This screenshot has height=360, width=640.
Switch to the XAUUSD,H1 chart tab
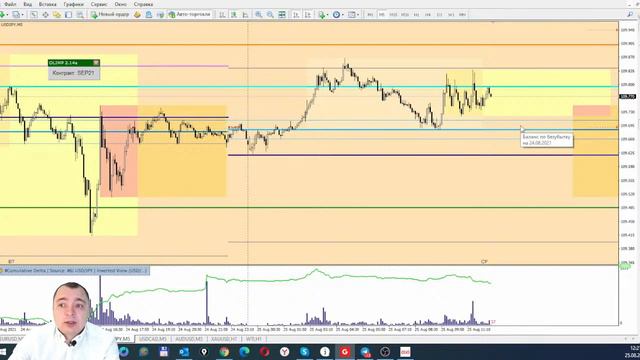coord(224,339)
